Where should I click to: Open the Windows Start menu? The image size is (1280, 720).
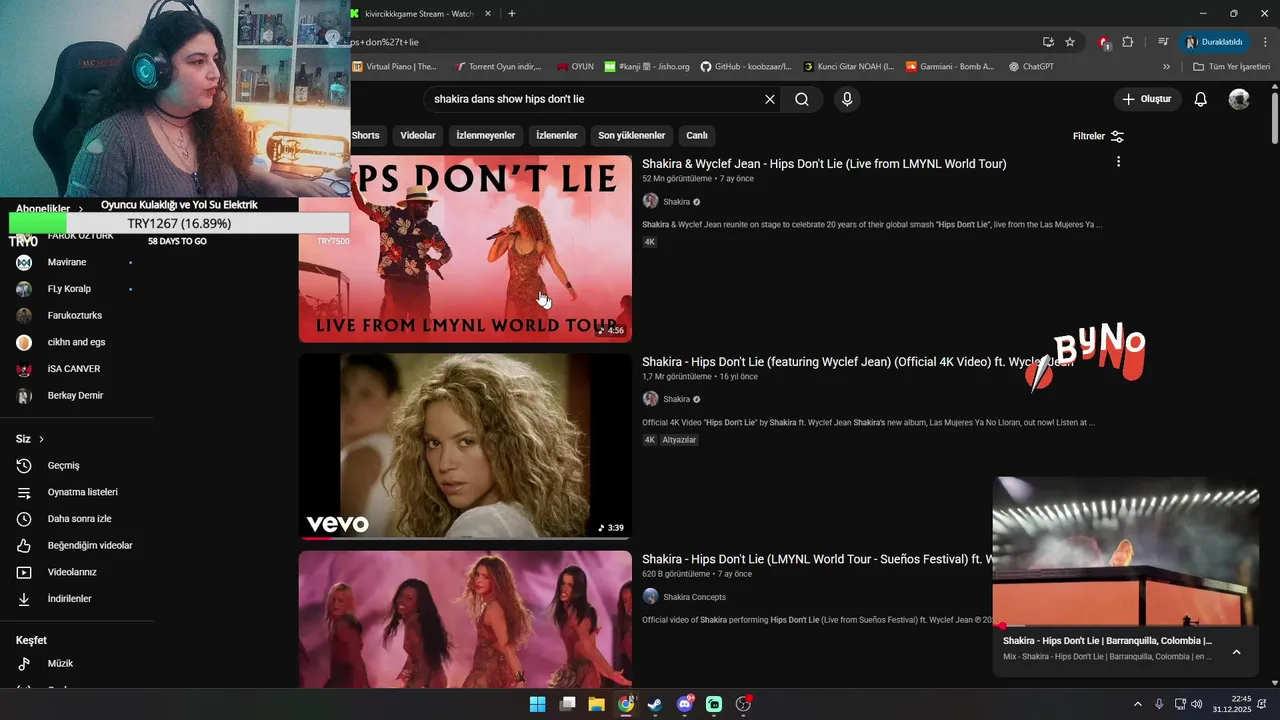[538, 704]
